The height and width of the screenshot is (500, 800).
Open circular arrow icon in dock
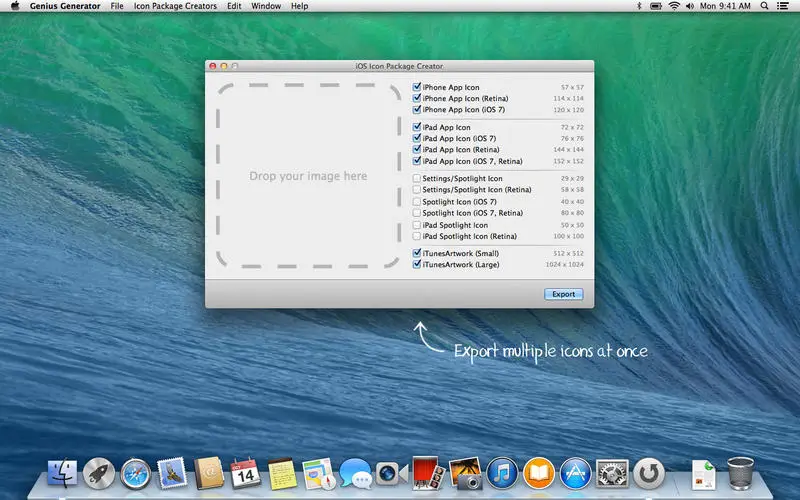click(649, 473)
